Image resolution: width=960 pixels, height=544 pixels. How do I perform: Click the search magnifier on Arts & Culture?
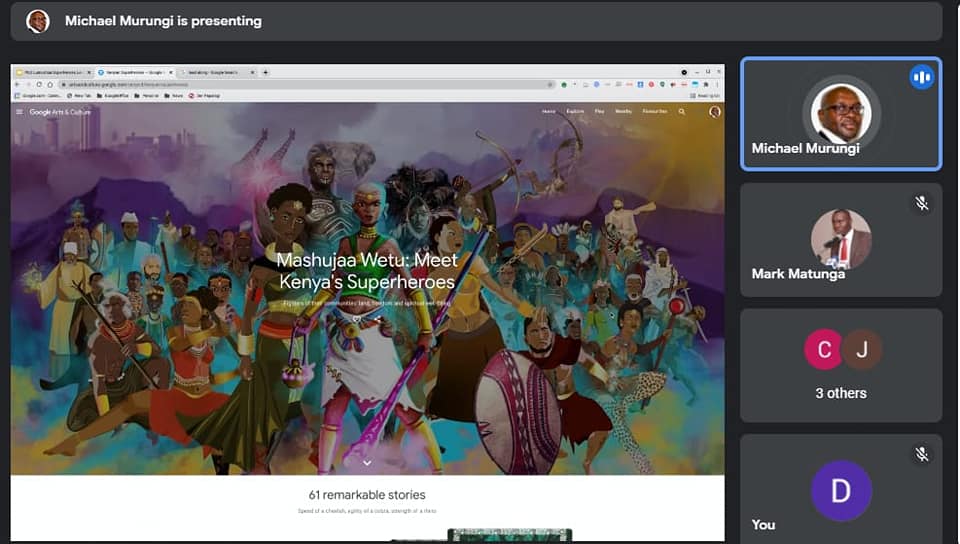pos(682,112)
